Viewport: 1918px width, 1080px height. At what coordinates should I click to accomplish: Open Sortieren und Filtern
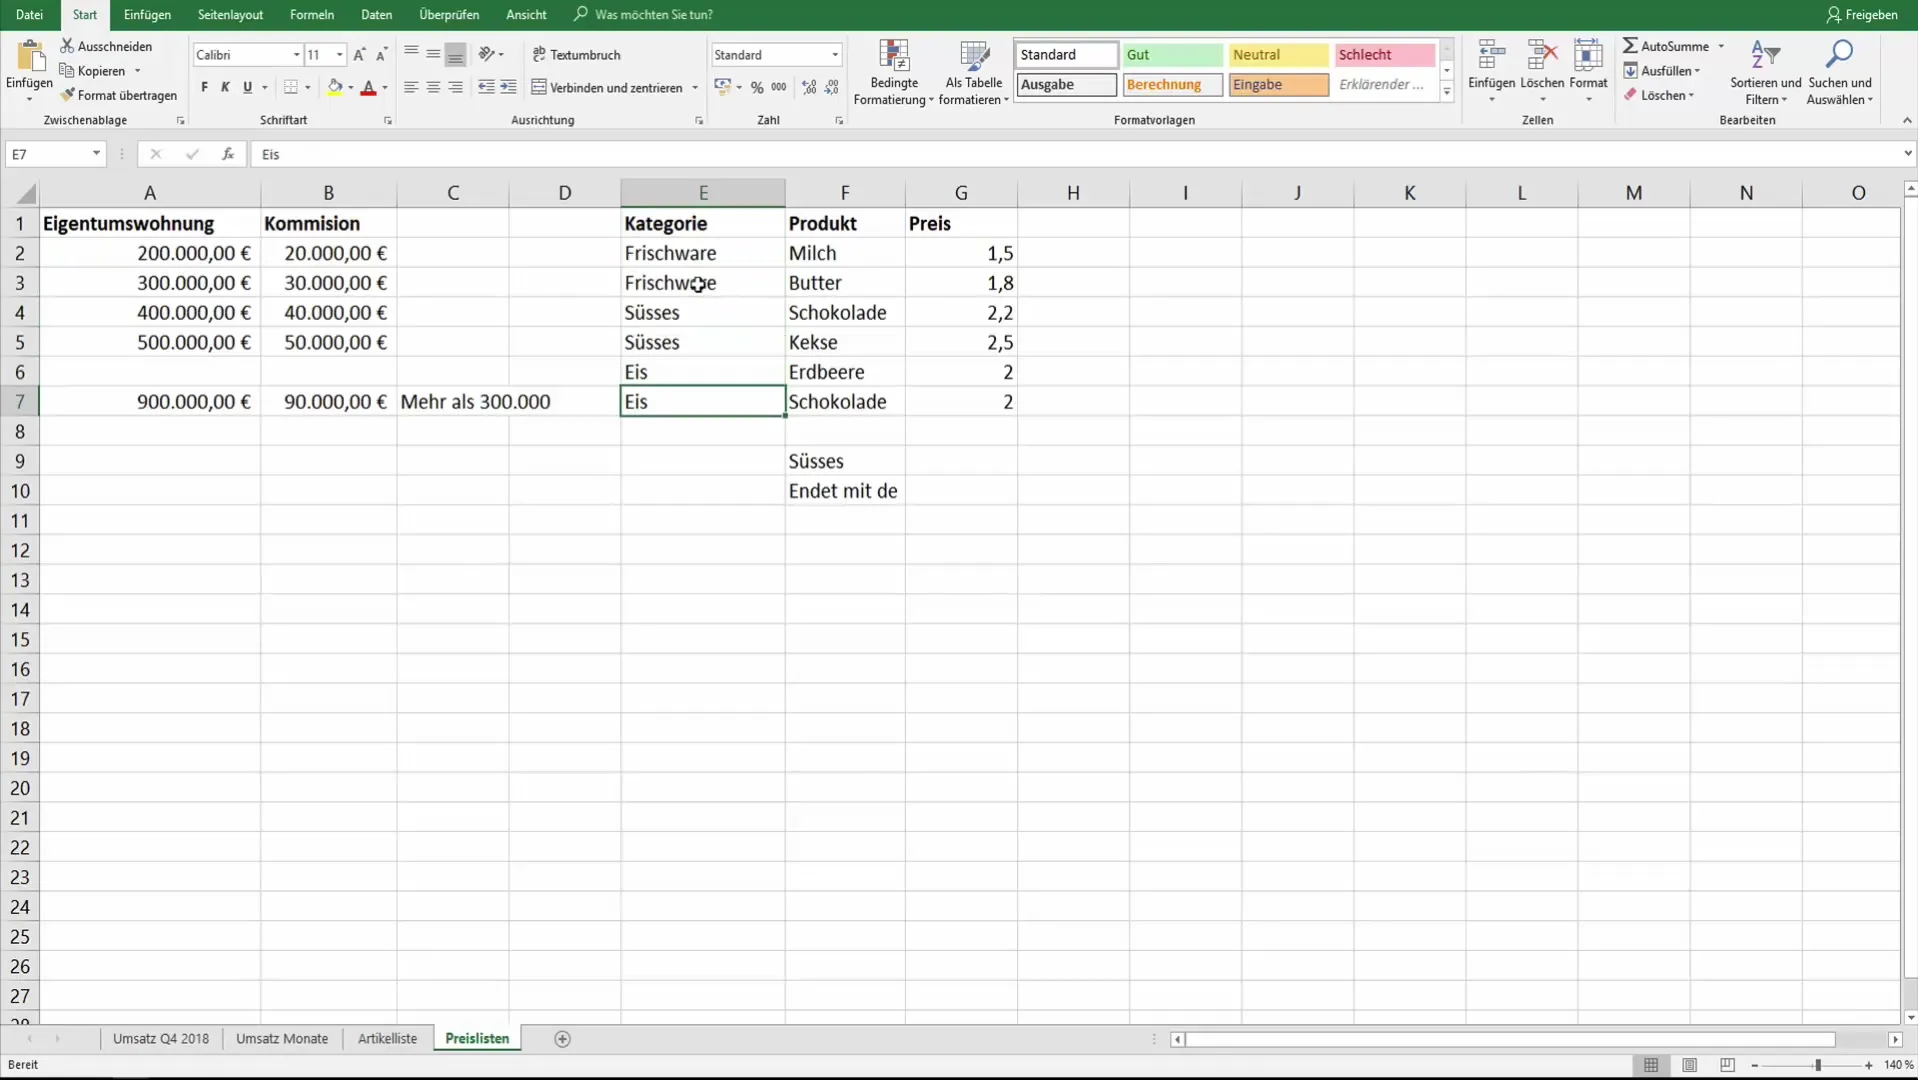click(x=1765, y=72)
